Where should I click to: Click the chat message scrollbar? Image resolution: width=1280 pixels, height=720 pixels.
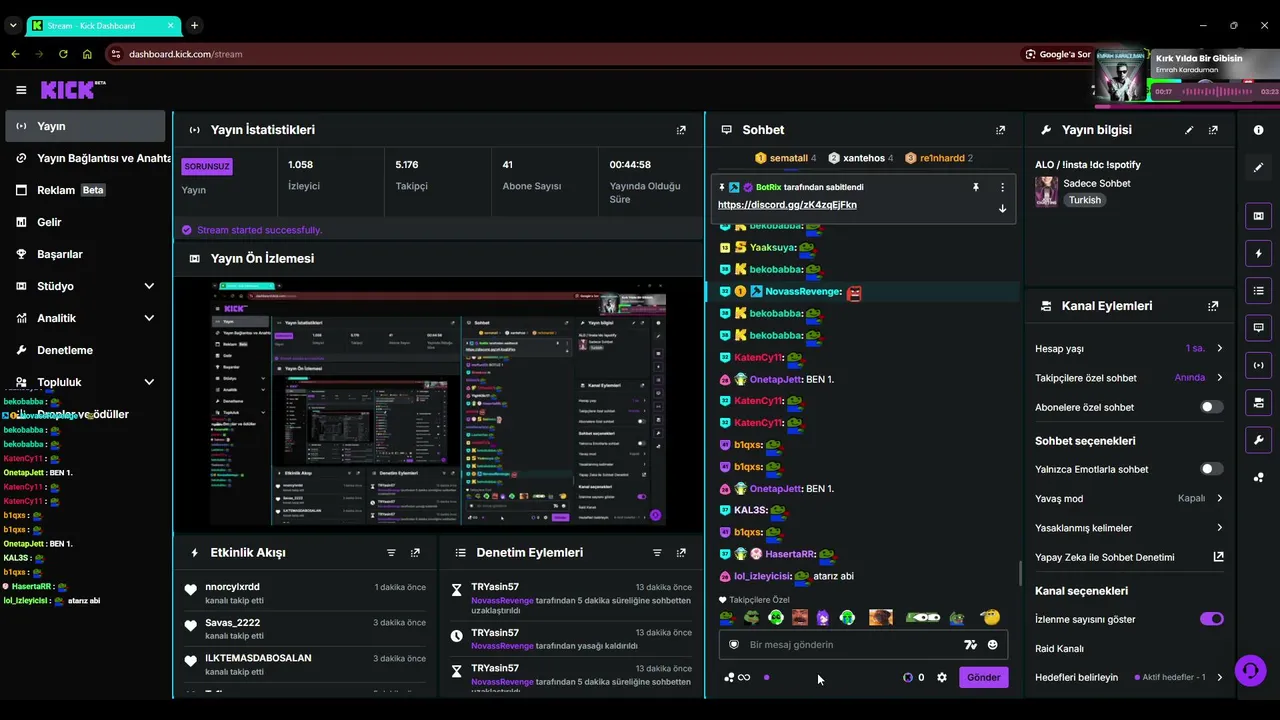[x=1020, y=573]
